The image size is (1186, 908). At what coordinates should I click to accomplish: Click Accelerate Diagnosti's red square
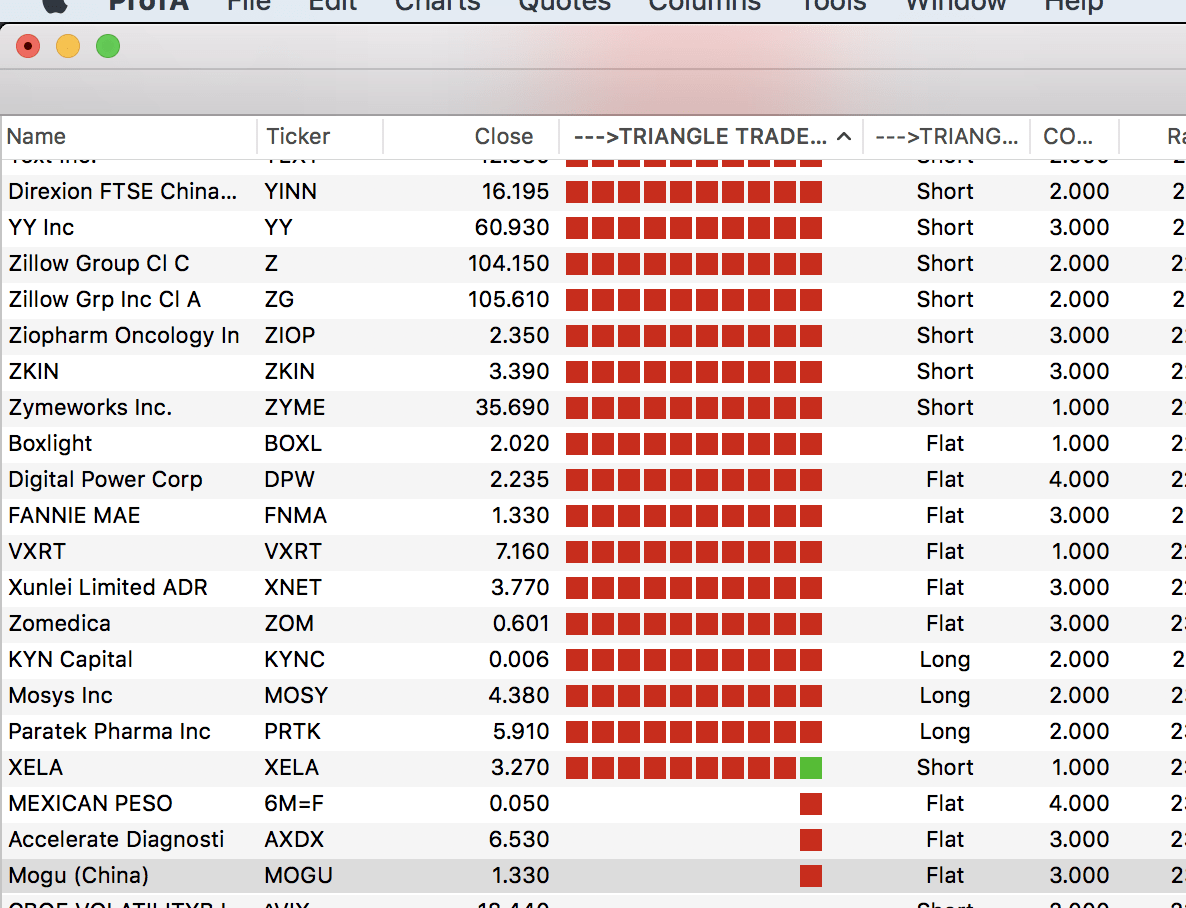click(811, 840)
